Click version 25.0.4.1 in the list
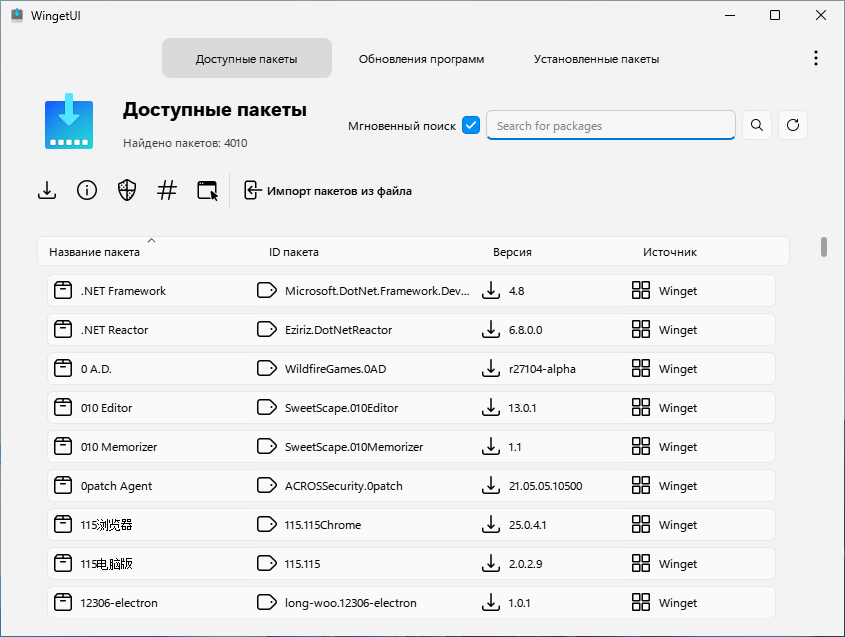845x637 pixels. point(528,525)
